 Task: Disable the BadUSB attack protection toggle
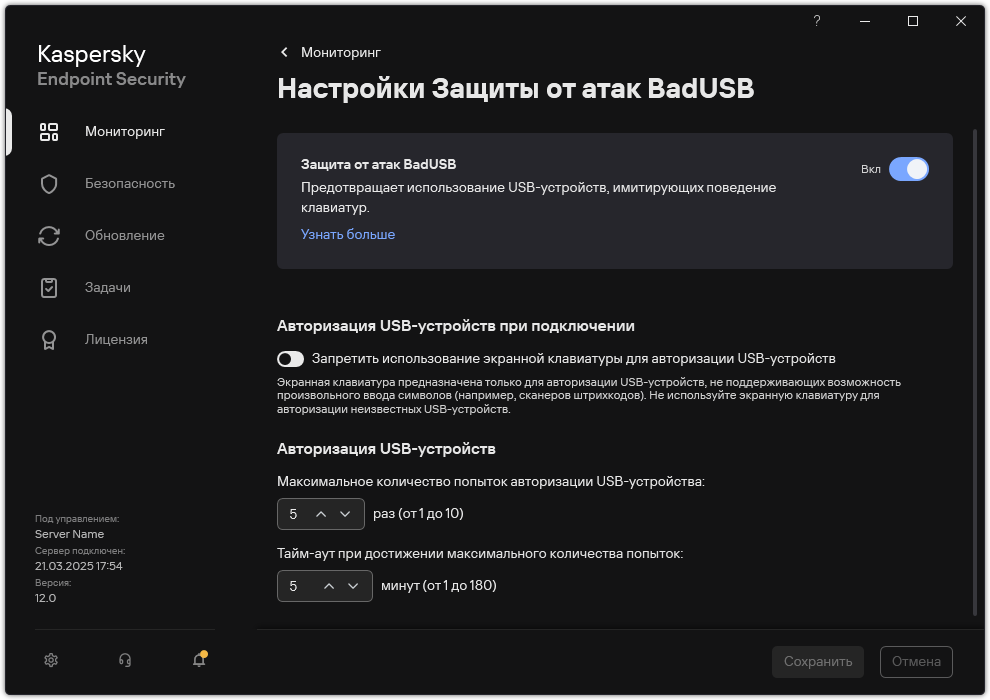pyautogui.click(x=909, y=169)
